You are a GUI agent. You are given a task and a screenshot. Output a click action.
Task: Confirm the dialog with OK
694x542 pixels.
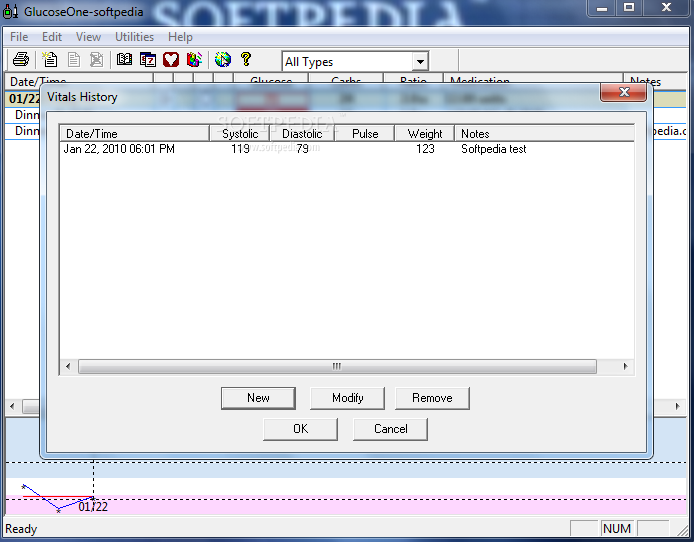(301, 429)
